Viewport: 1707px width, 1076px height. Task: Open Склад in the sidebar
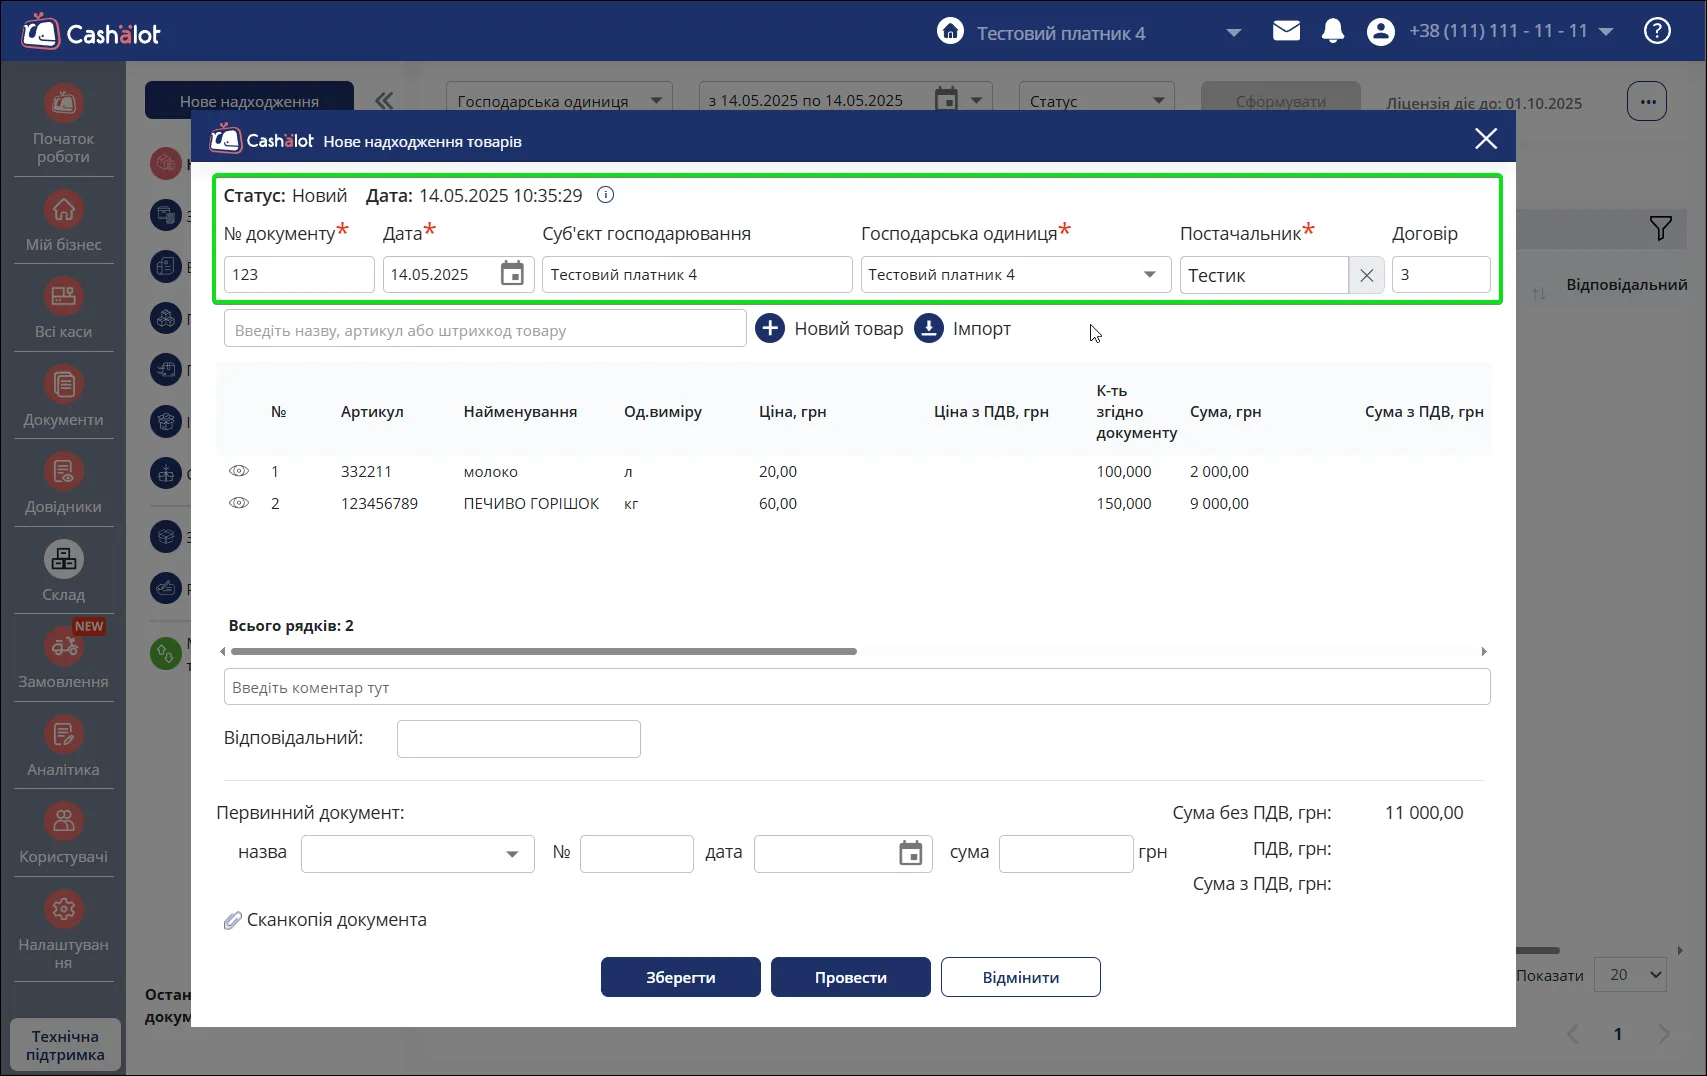(x=63, y=571)
